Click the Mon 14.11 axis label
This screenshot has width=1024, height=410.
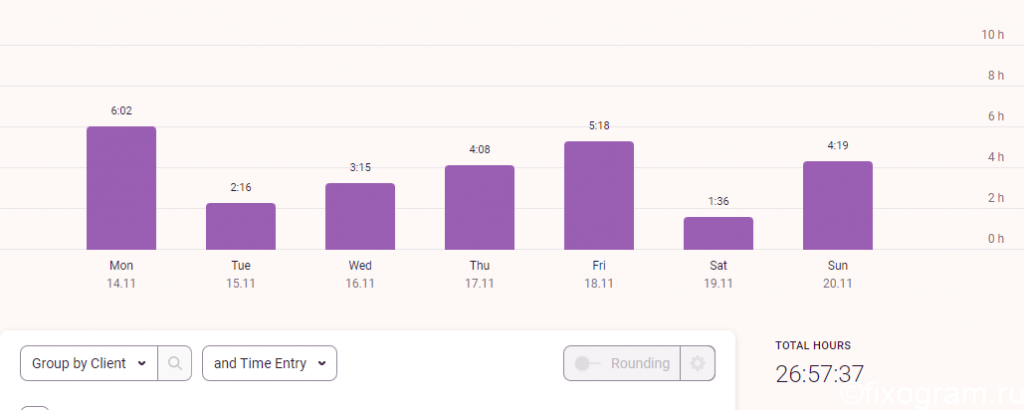click(x=121, y=274)
